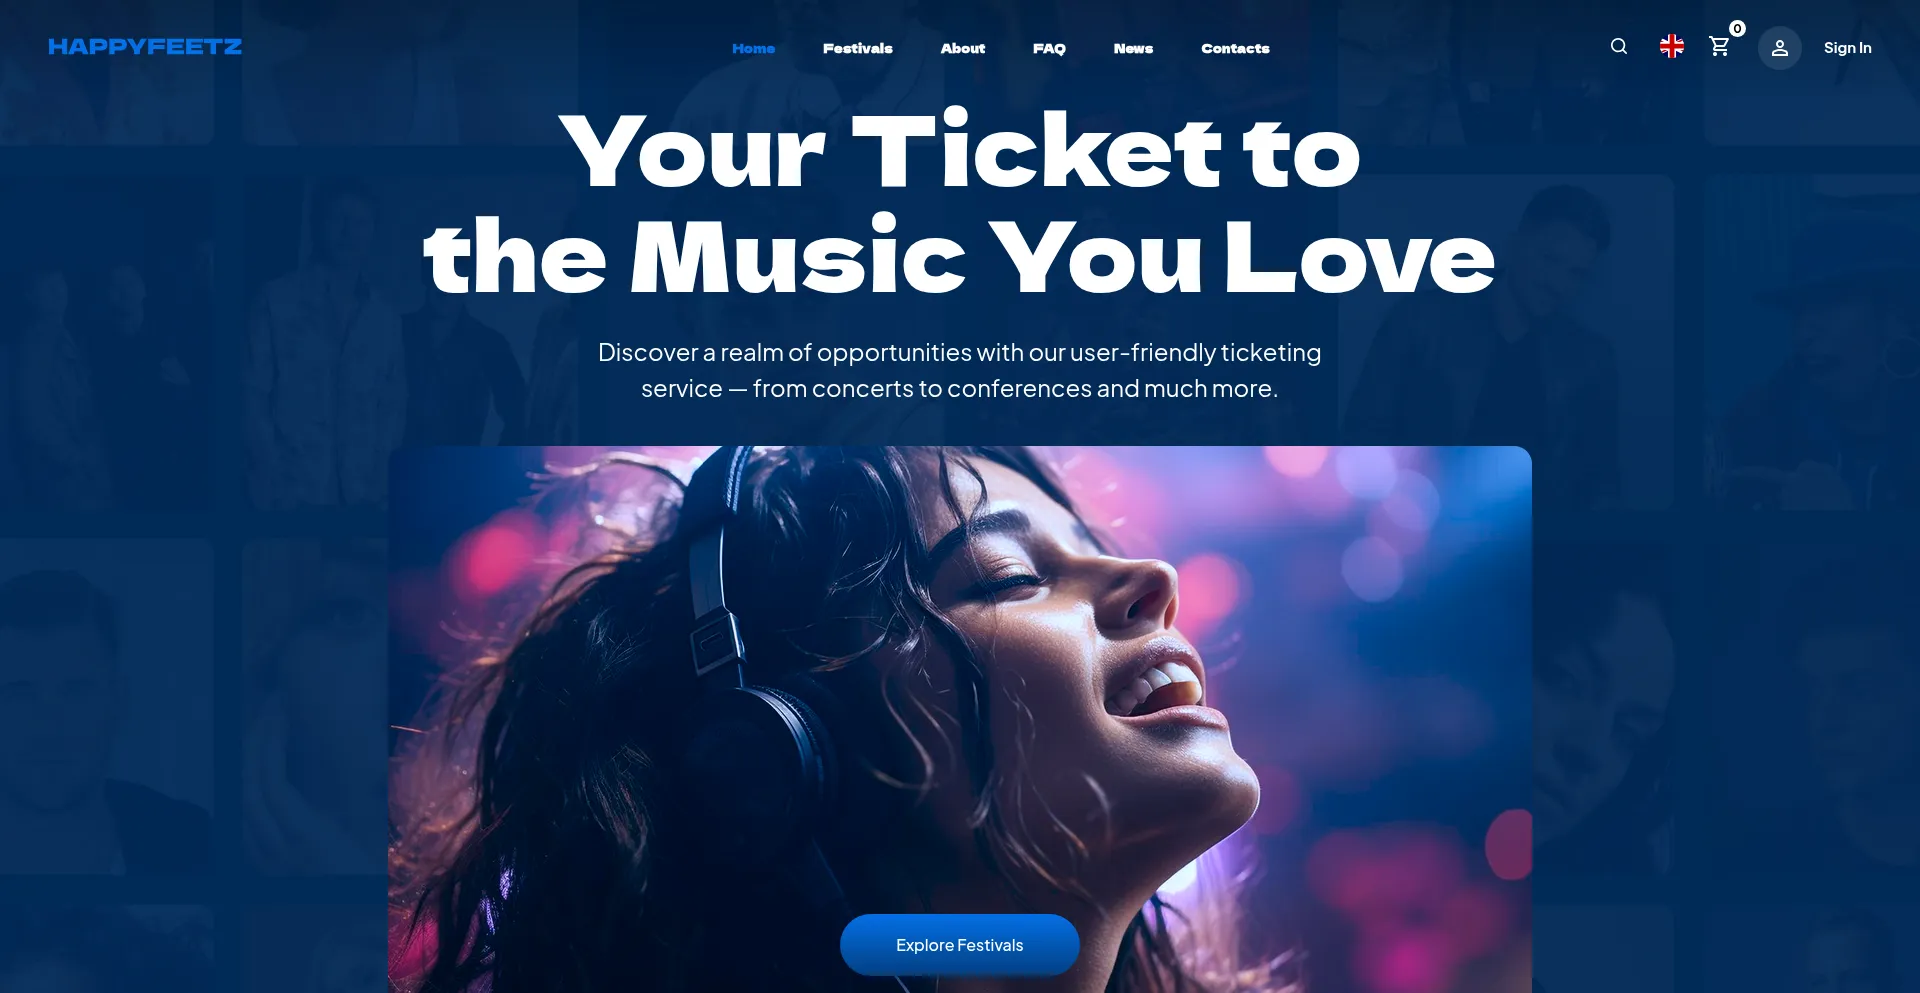Click the 'the Music You Love' headline line
1920x993 pixels.
click(x=960, y=256)
